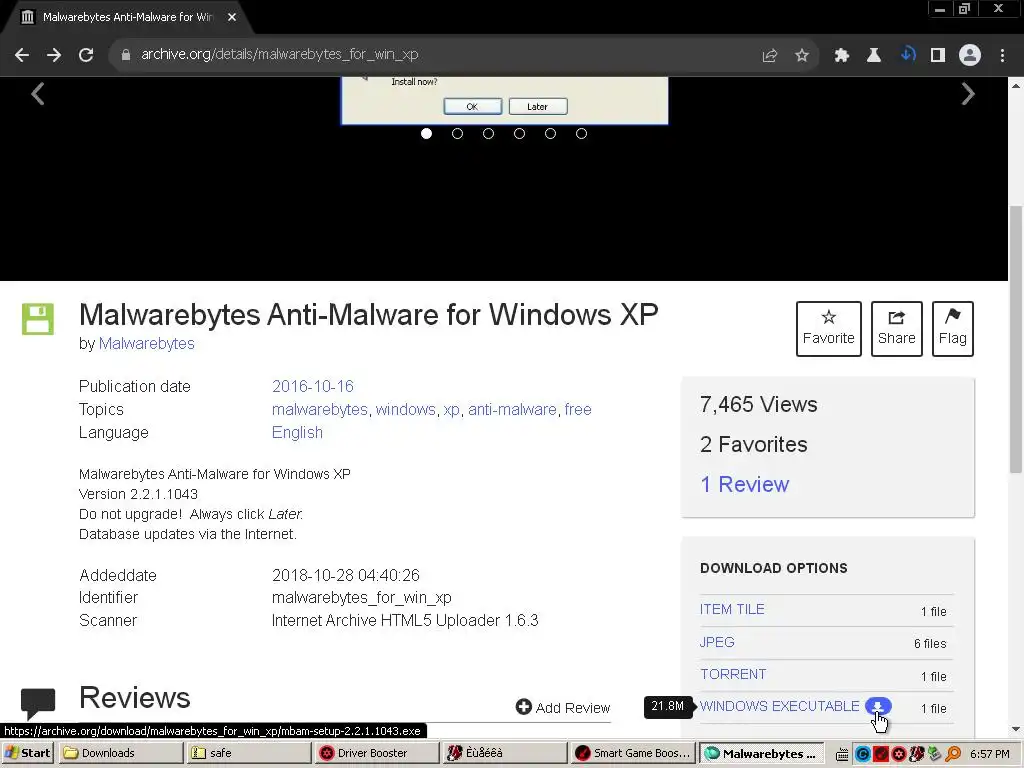Favorite this item
The width and height of the screenshot is (1024, 768).
pyautogui.click(x=829, y=328)
